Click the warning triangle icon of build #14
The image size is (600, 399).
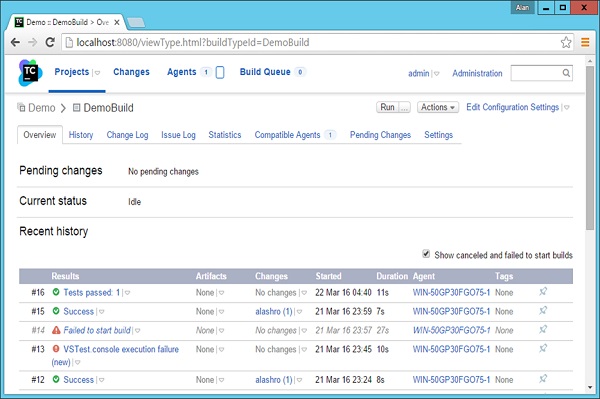click(56, 330)
